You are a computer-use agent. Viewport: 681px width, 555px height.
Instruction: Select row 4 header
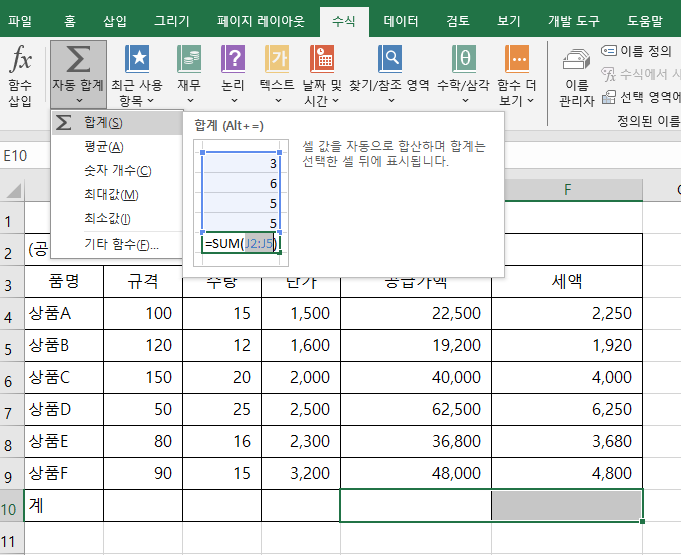12,314
